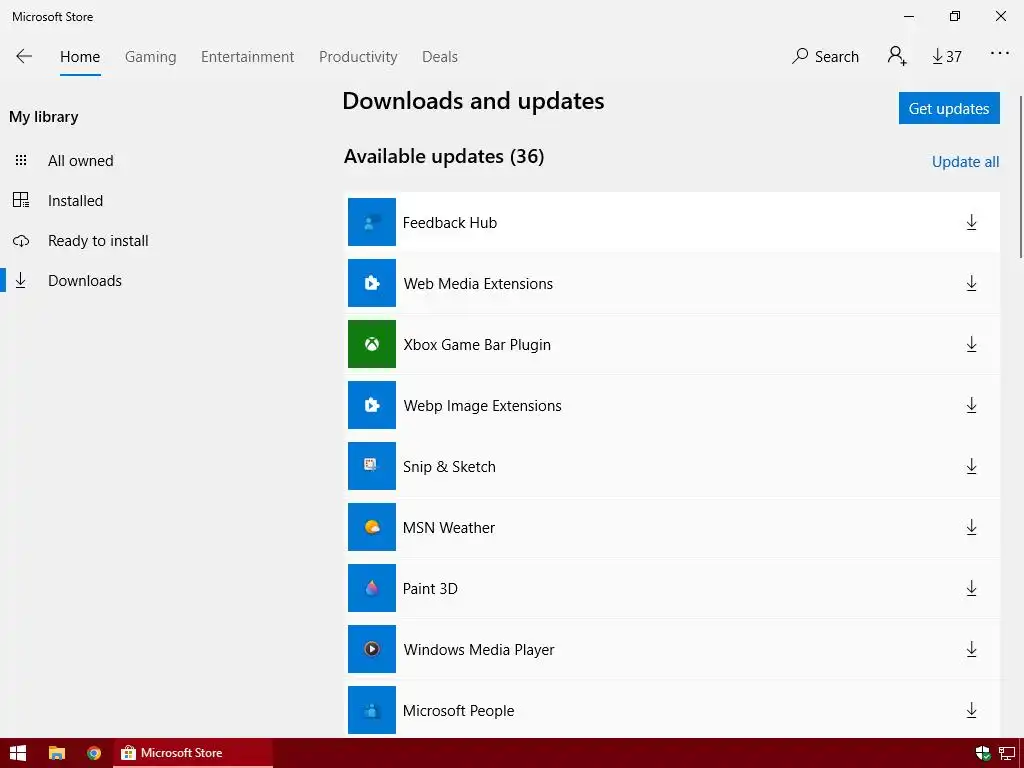This screenshot has height=768, width=1024.
Task: Click the Web Media Extensions name
Action: 478,283
